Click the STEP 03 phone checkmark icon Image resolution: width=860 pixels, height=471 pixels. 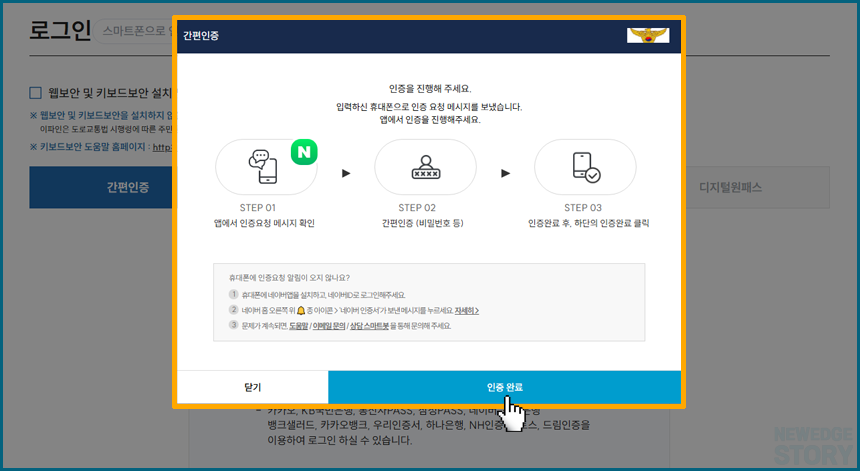[x=586, y=167]
